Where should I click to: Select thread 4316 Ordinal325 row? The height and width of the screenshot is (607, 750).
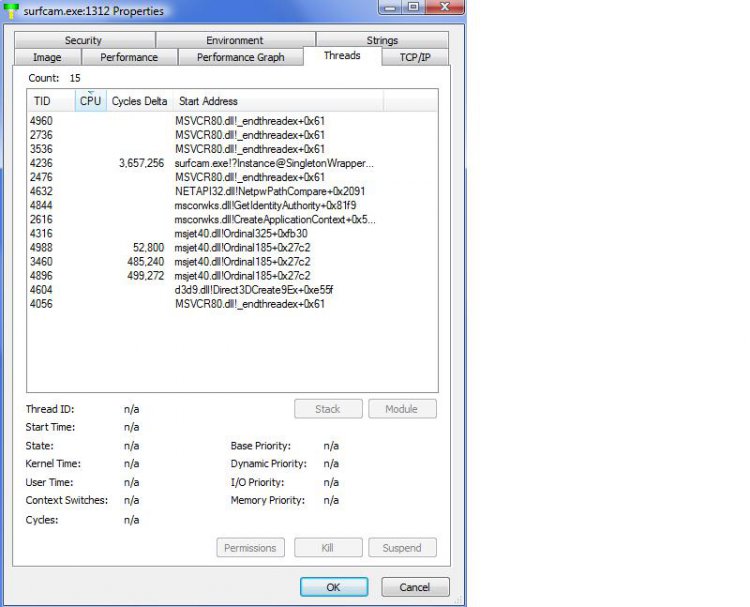pyautogui.click(x=232, y=233)
